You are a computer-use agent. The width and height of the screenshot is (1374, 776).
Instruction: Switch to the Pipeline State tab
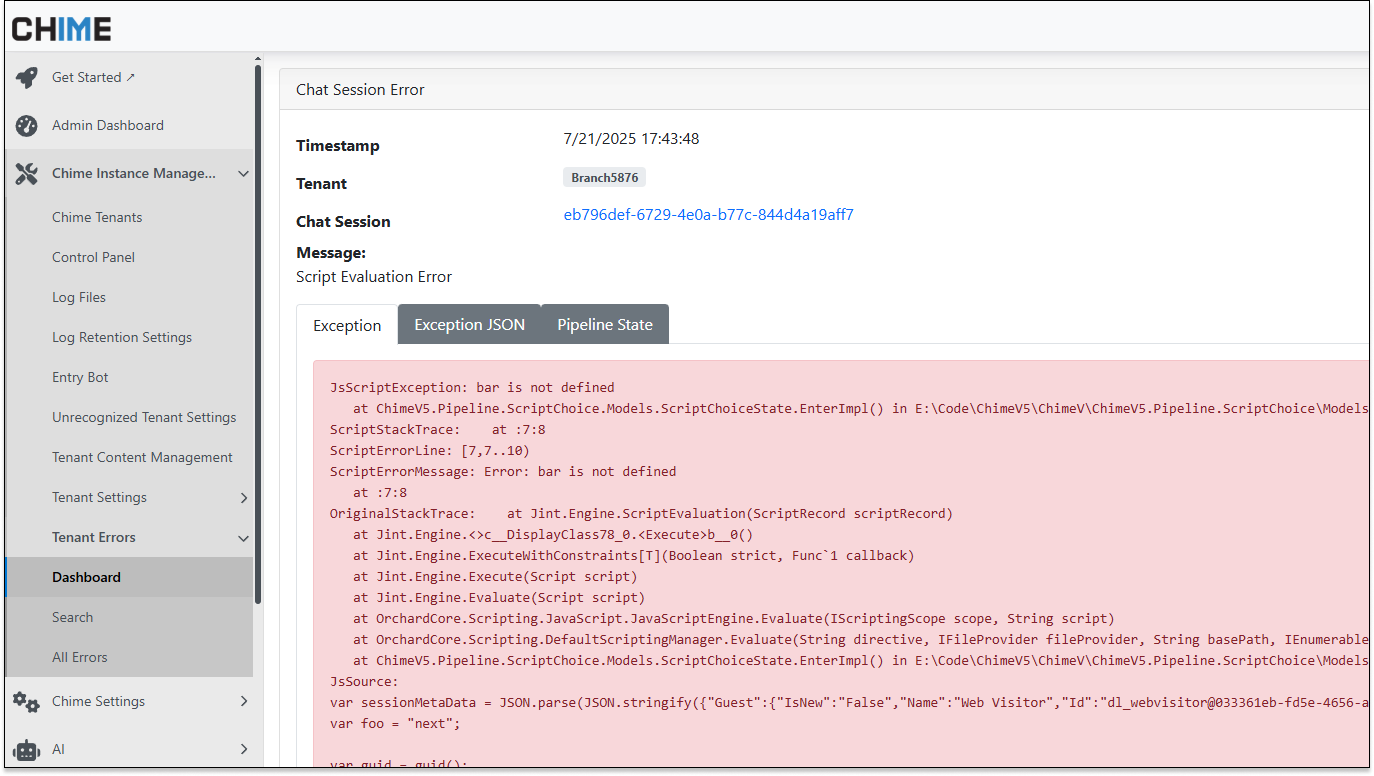[605, 324]
